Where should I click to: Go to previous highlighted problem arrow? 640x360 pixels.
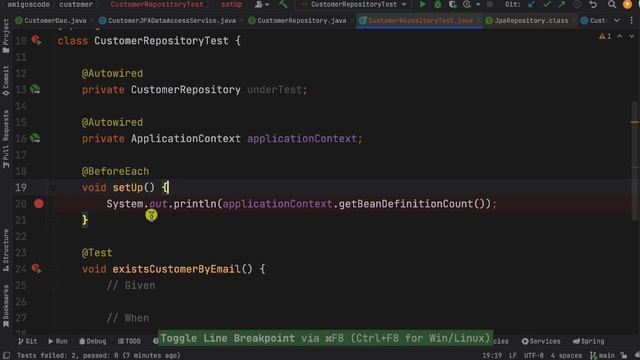pos(620,36)
